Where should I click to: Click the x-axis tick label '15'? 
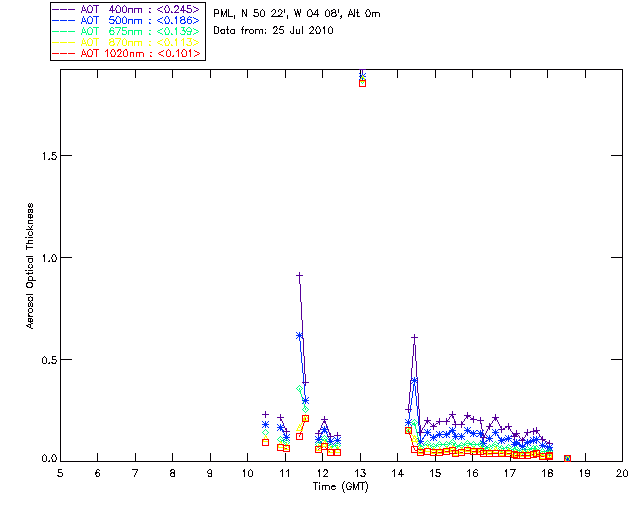[435, 473]
